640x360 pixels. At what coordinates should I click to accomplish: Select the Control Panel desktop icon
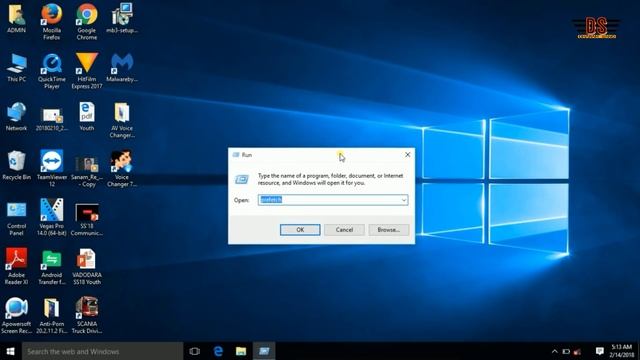(x=16, y=218)
